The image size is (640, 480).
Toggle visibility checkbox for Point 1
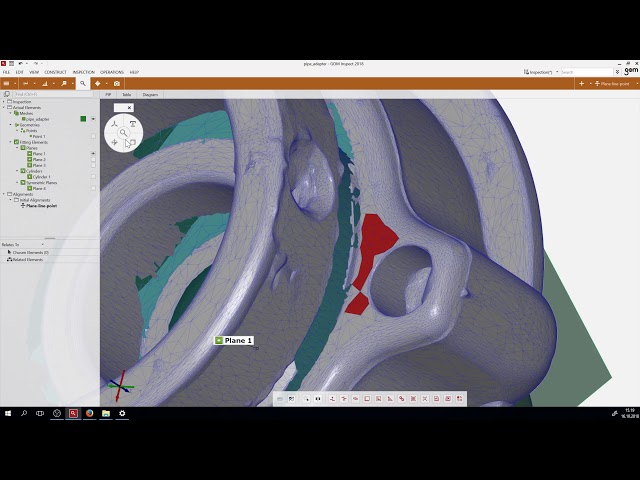click(x=93, y=136)
